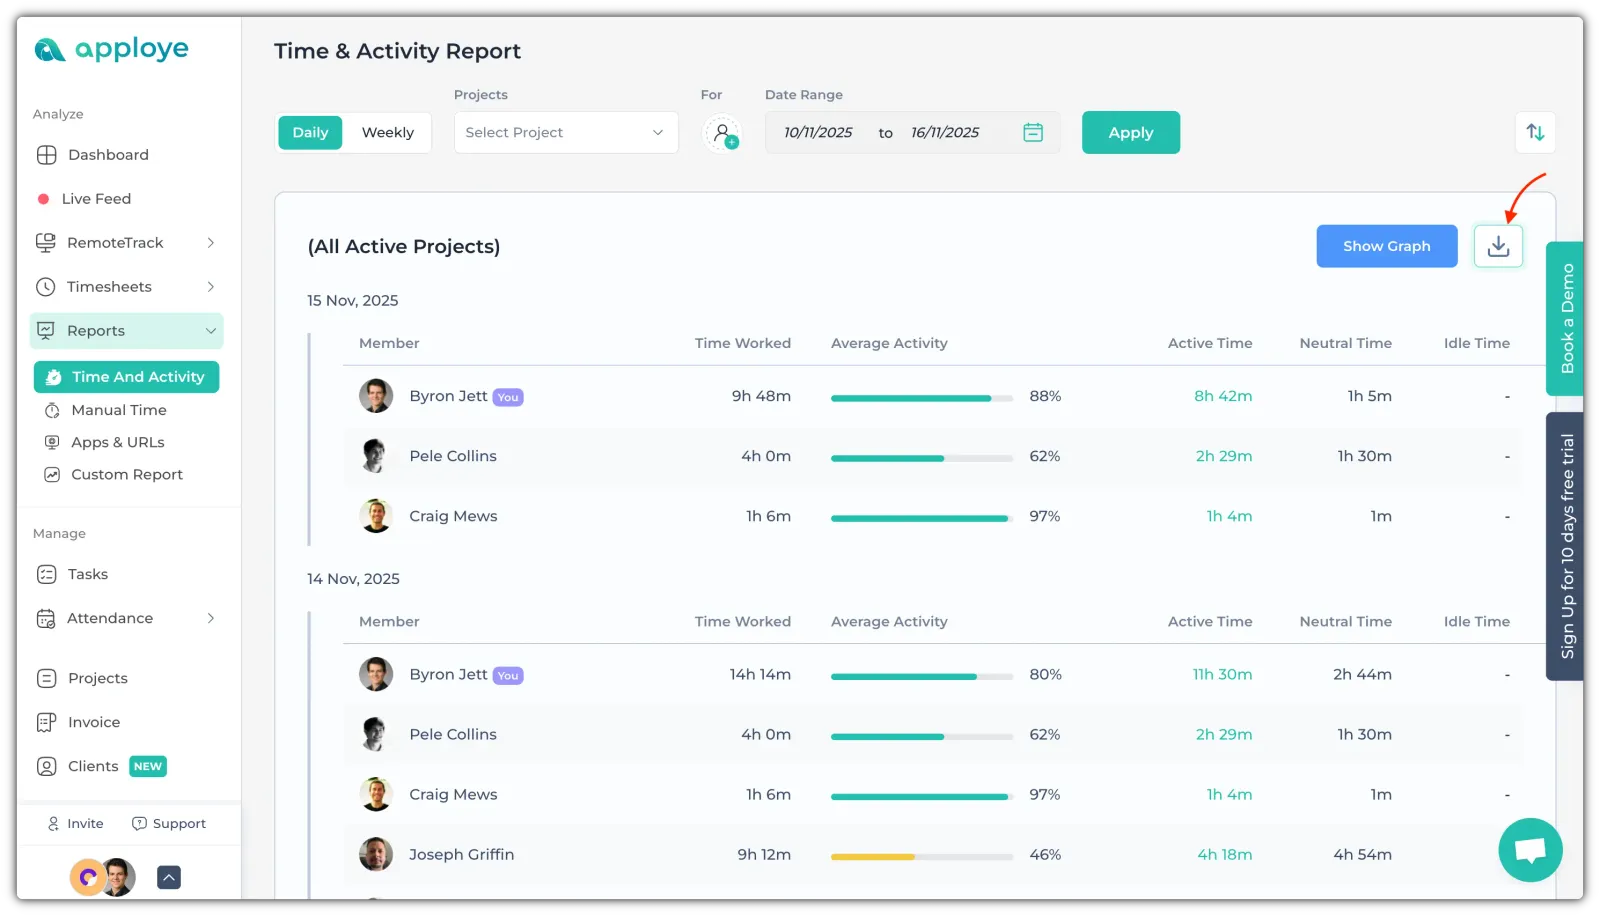Click the Dashboard sidebar icon
The height and width of the screenshot is (916, 1600).
tap(47, 155)
